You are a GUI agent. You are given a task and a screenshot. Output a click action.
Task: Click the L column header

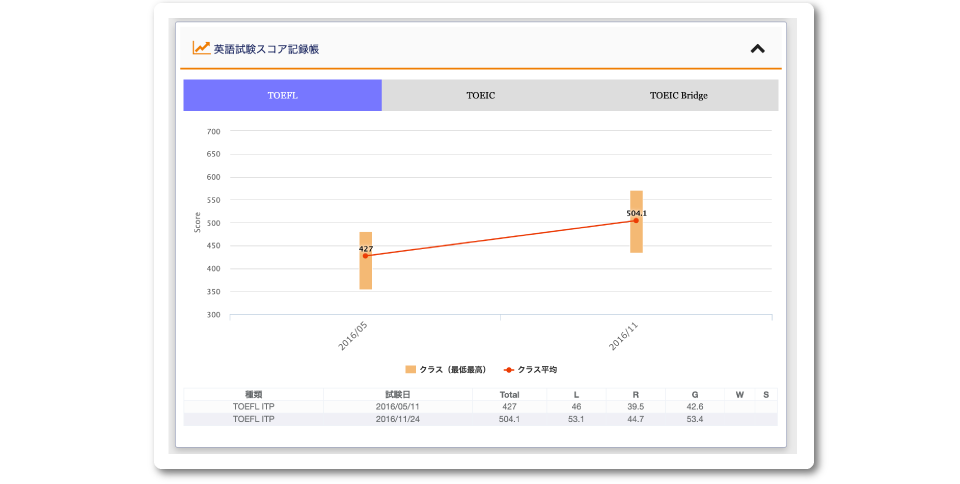[576, 395]
